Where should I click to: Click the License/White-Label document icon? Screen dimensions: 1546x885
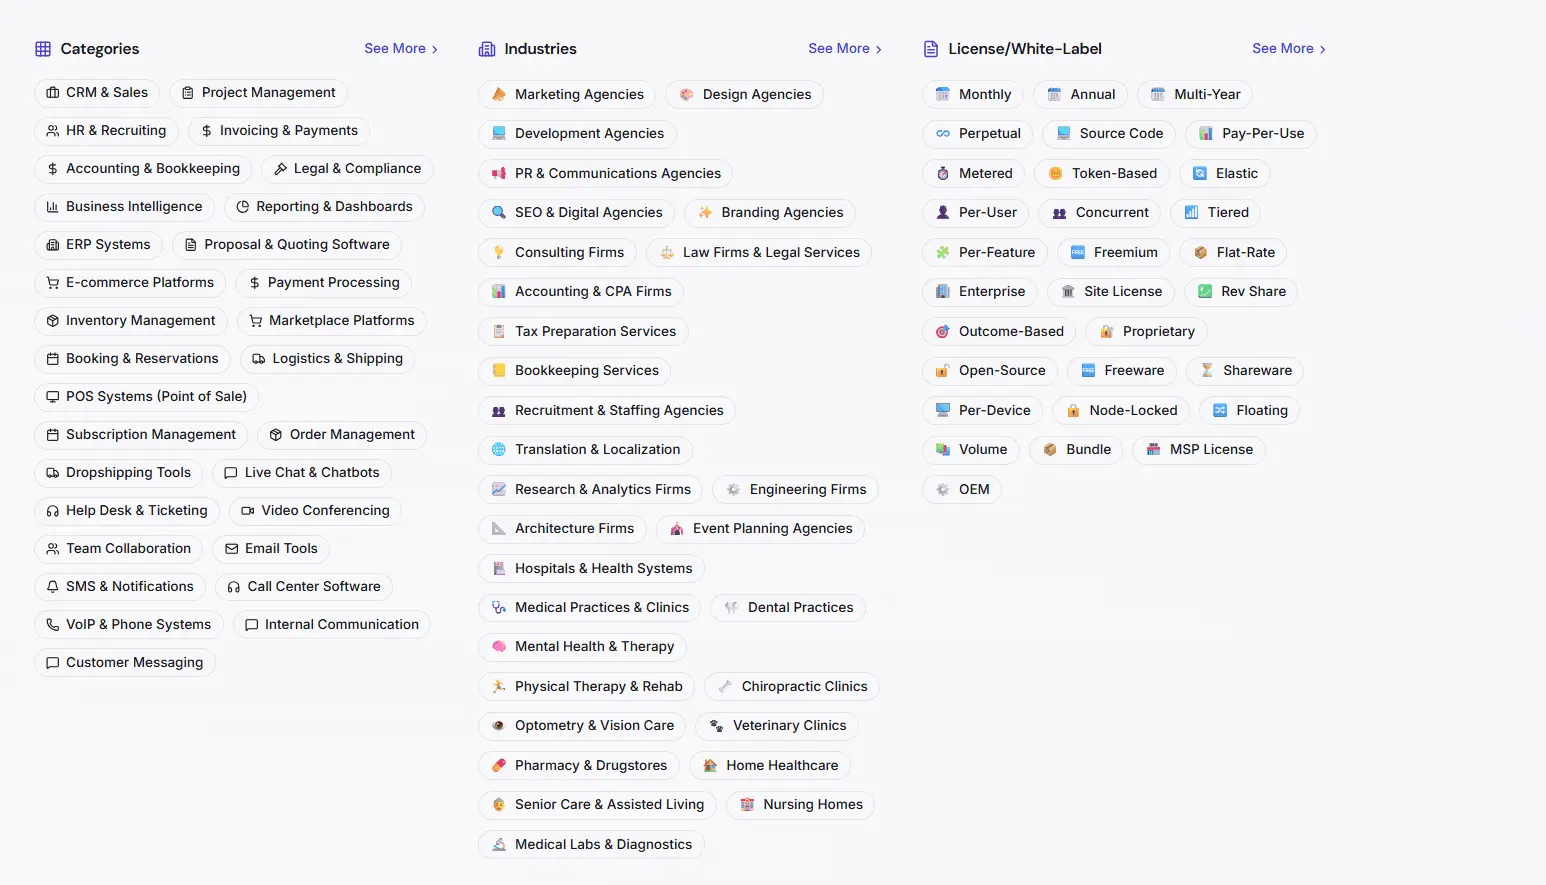point(931,49)
